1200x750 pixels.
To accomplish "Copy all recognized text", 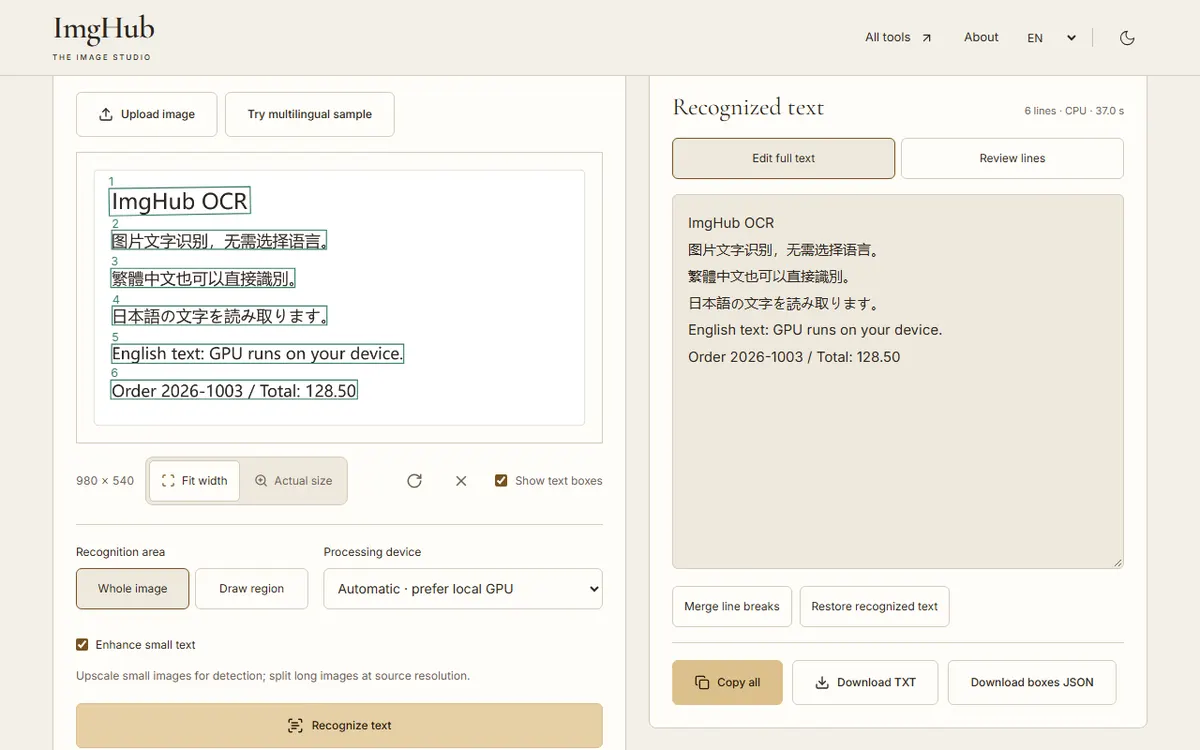I will [727, 682].
